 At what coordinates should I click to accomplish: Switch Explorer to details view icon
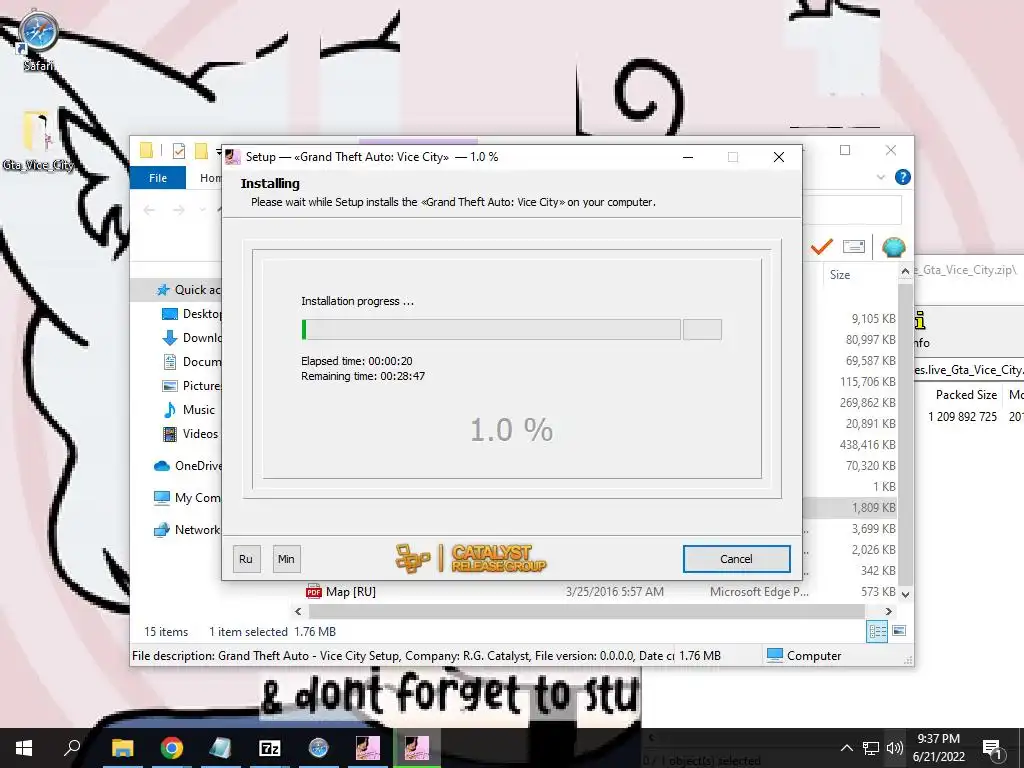[877, 631]
